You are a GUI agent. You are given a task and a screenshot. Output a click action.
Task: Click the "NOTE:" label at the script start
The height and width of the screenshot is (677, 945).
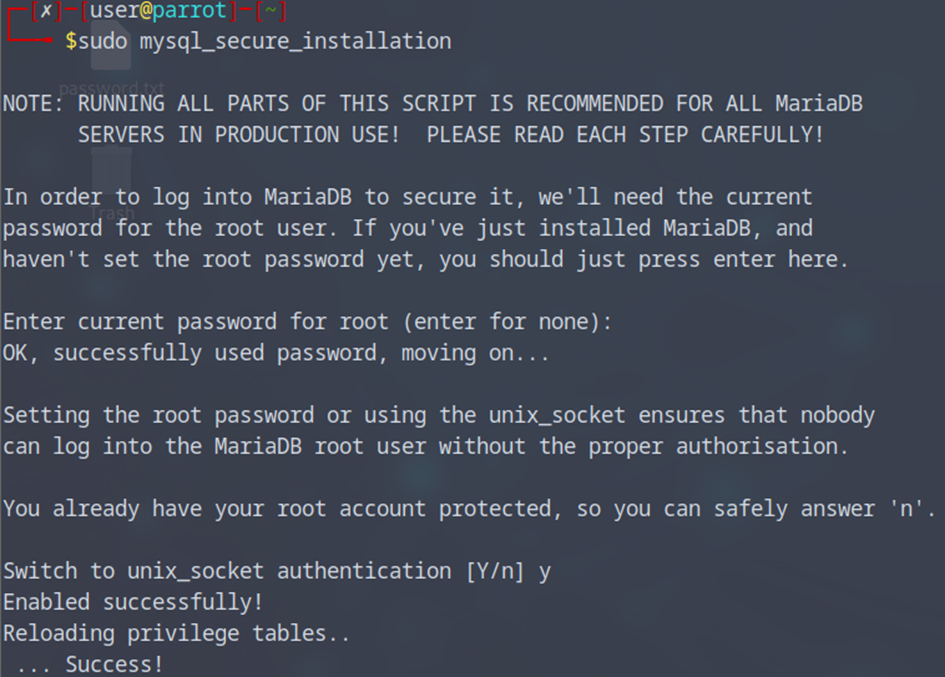tap(34, 104)
